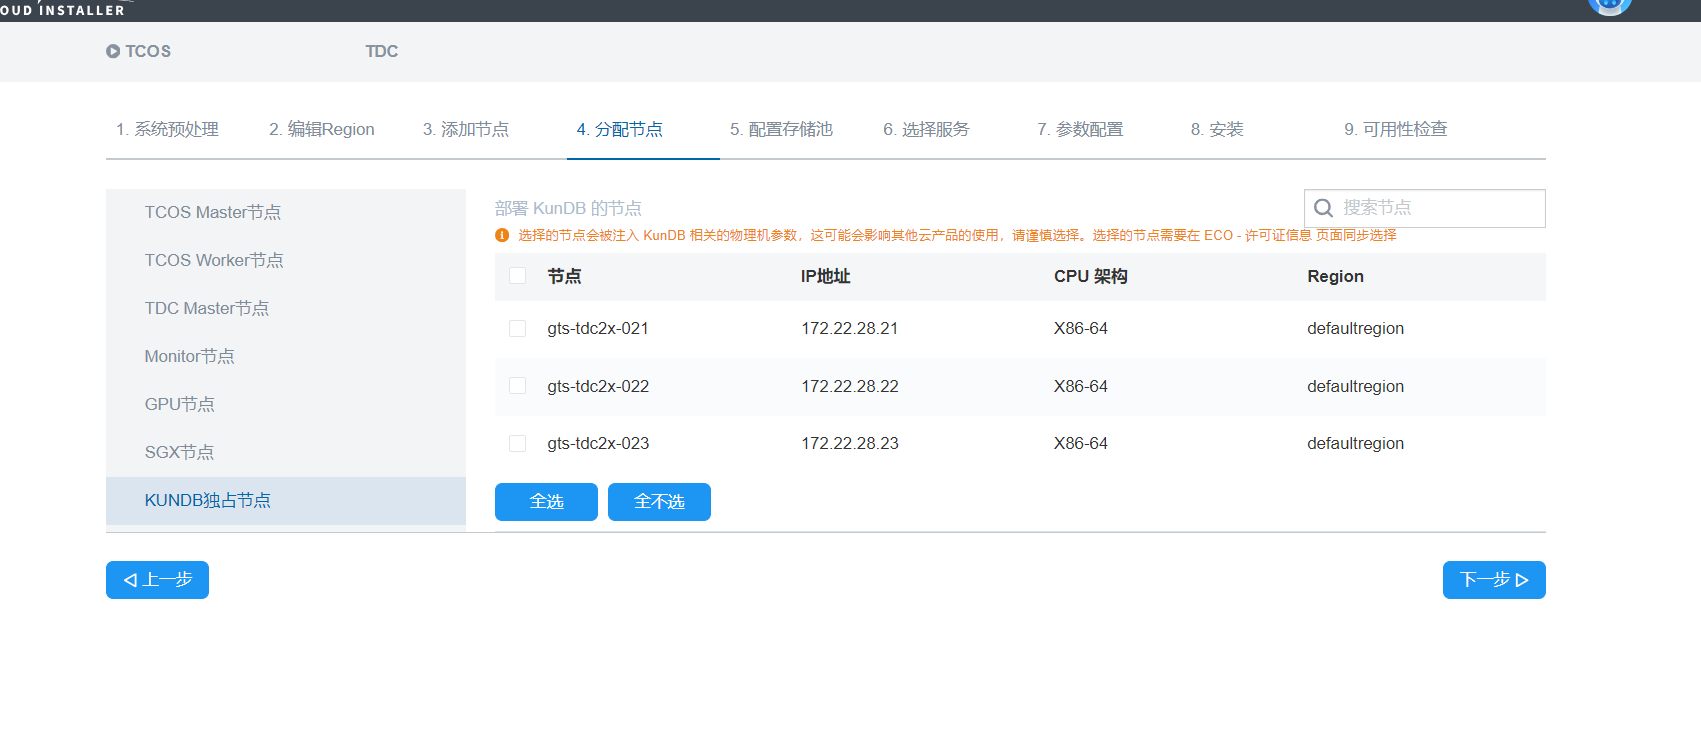Click the TCOS play-circle icon
The width and height of the screenshot is (1701, 742).
[x=113, y=51]
